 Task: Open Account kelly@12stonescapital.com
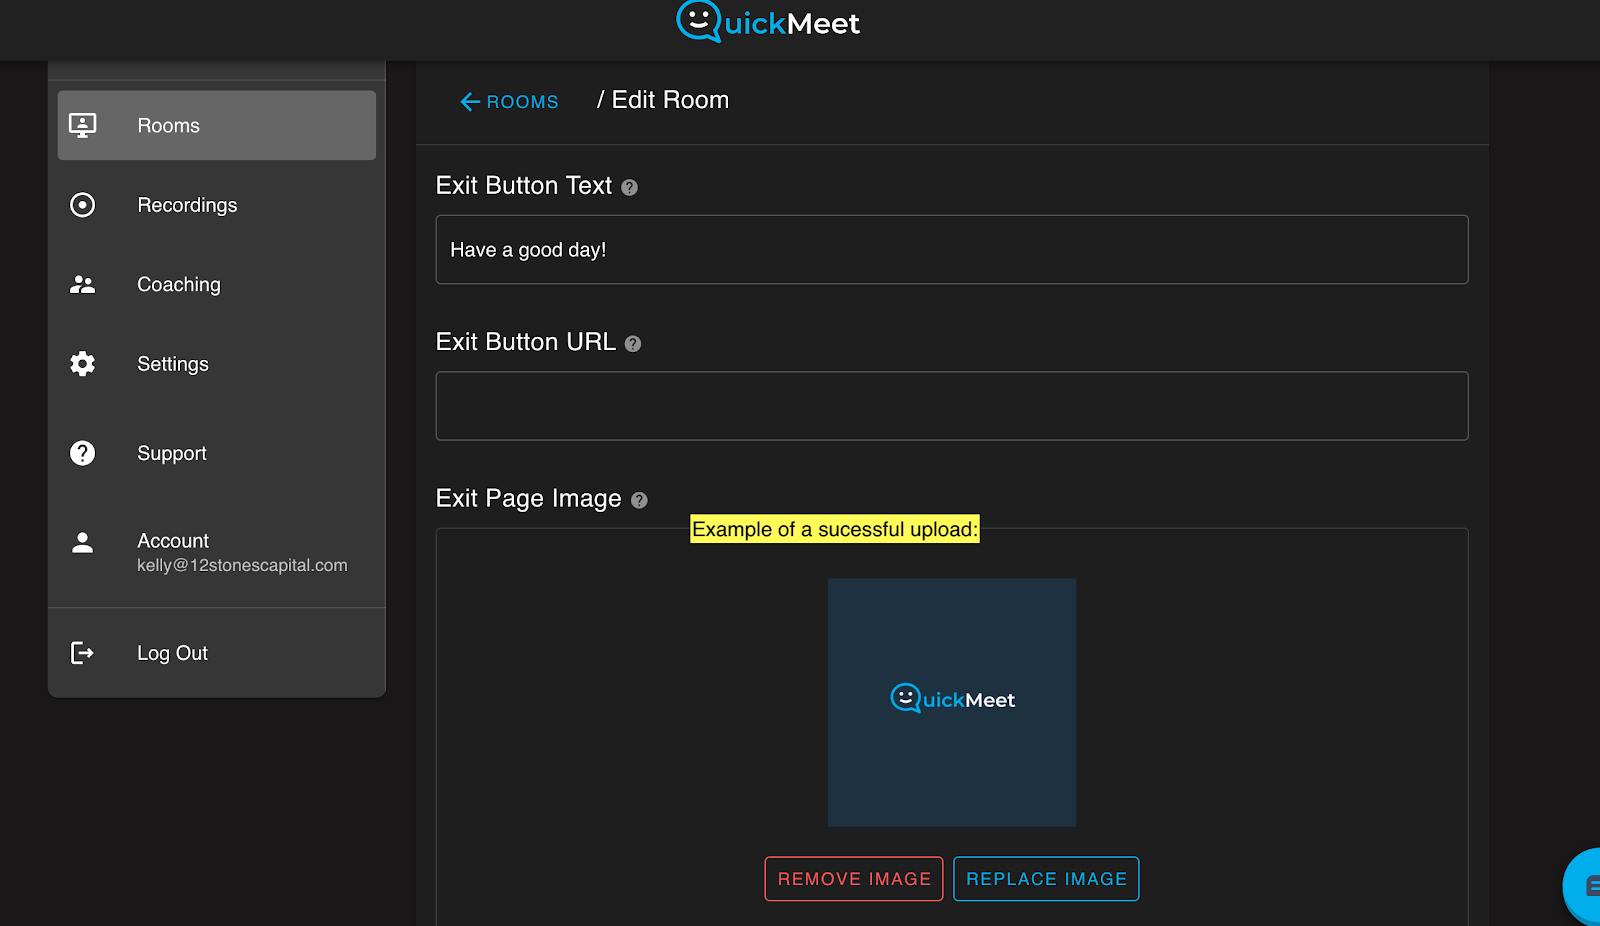coord(217,552)
